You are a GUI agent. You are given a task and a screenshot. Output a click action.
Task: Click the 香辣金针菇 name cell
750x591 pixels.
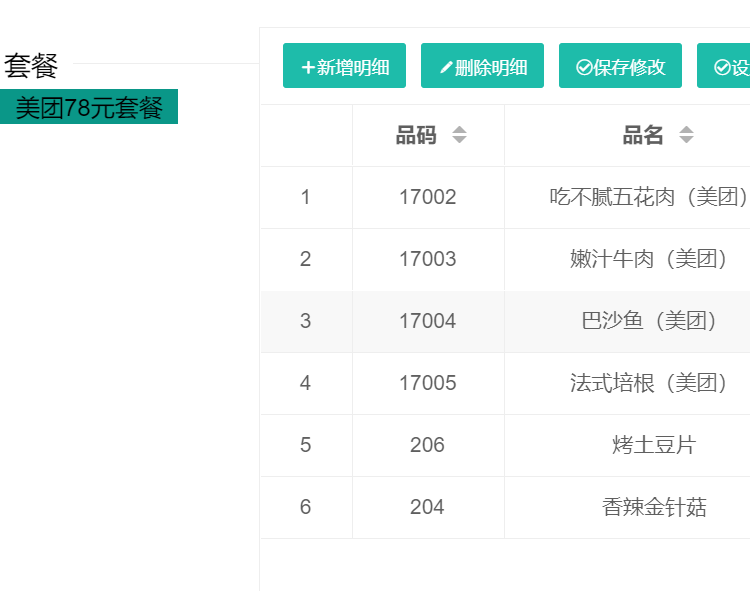pos(627,507)
